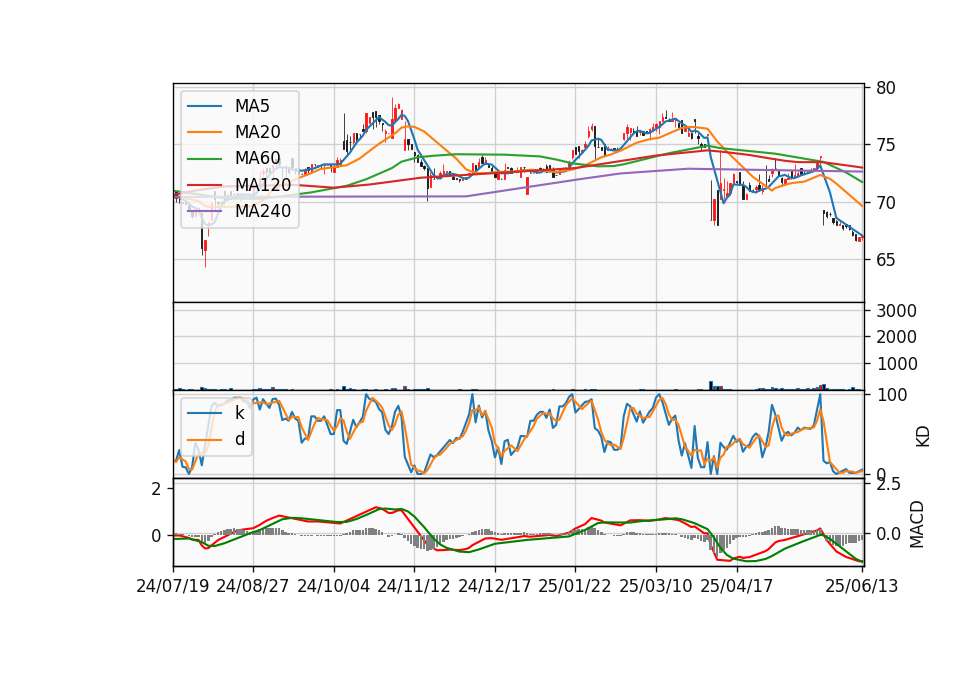Viewport: 960px width, 690px height.
Task: Click the price axis value 70
Action: pos(885,203)
